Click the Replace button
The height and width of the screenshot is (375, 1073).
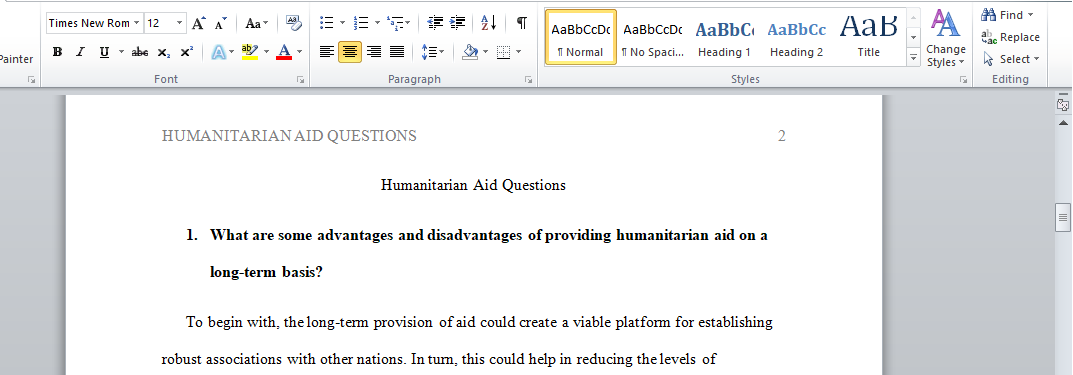(1010, 37)
